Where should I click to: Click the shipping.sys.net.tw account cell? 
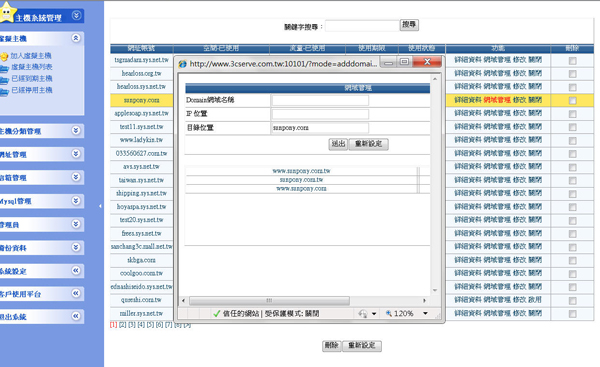click(142, 193)
